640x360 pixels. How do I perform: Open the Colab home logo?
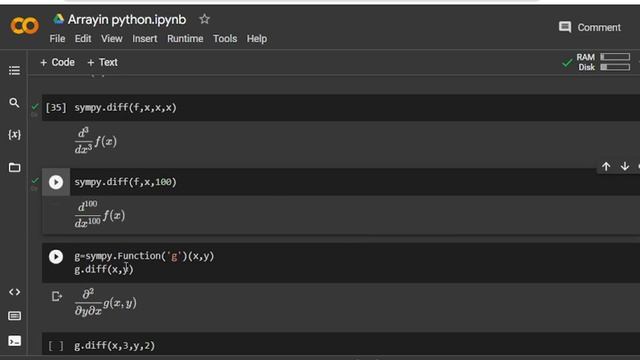pos(24,26)
